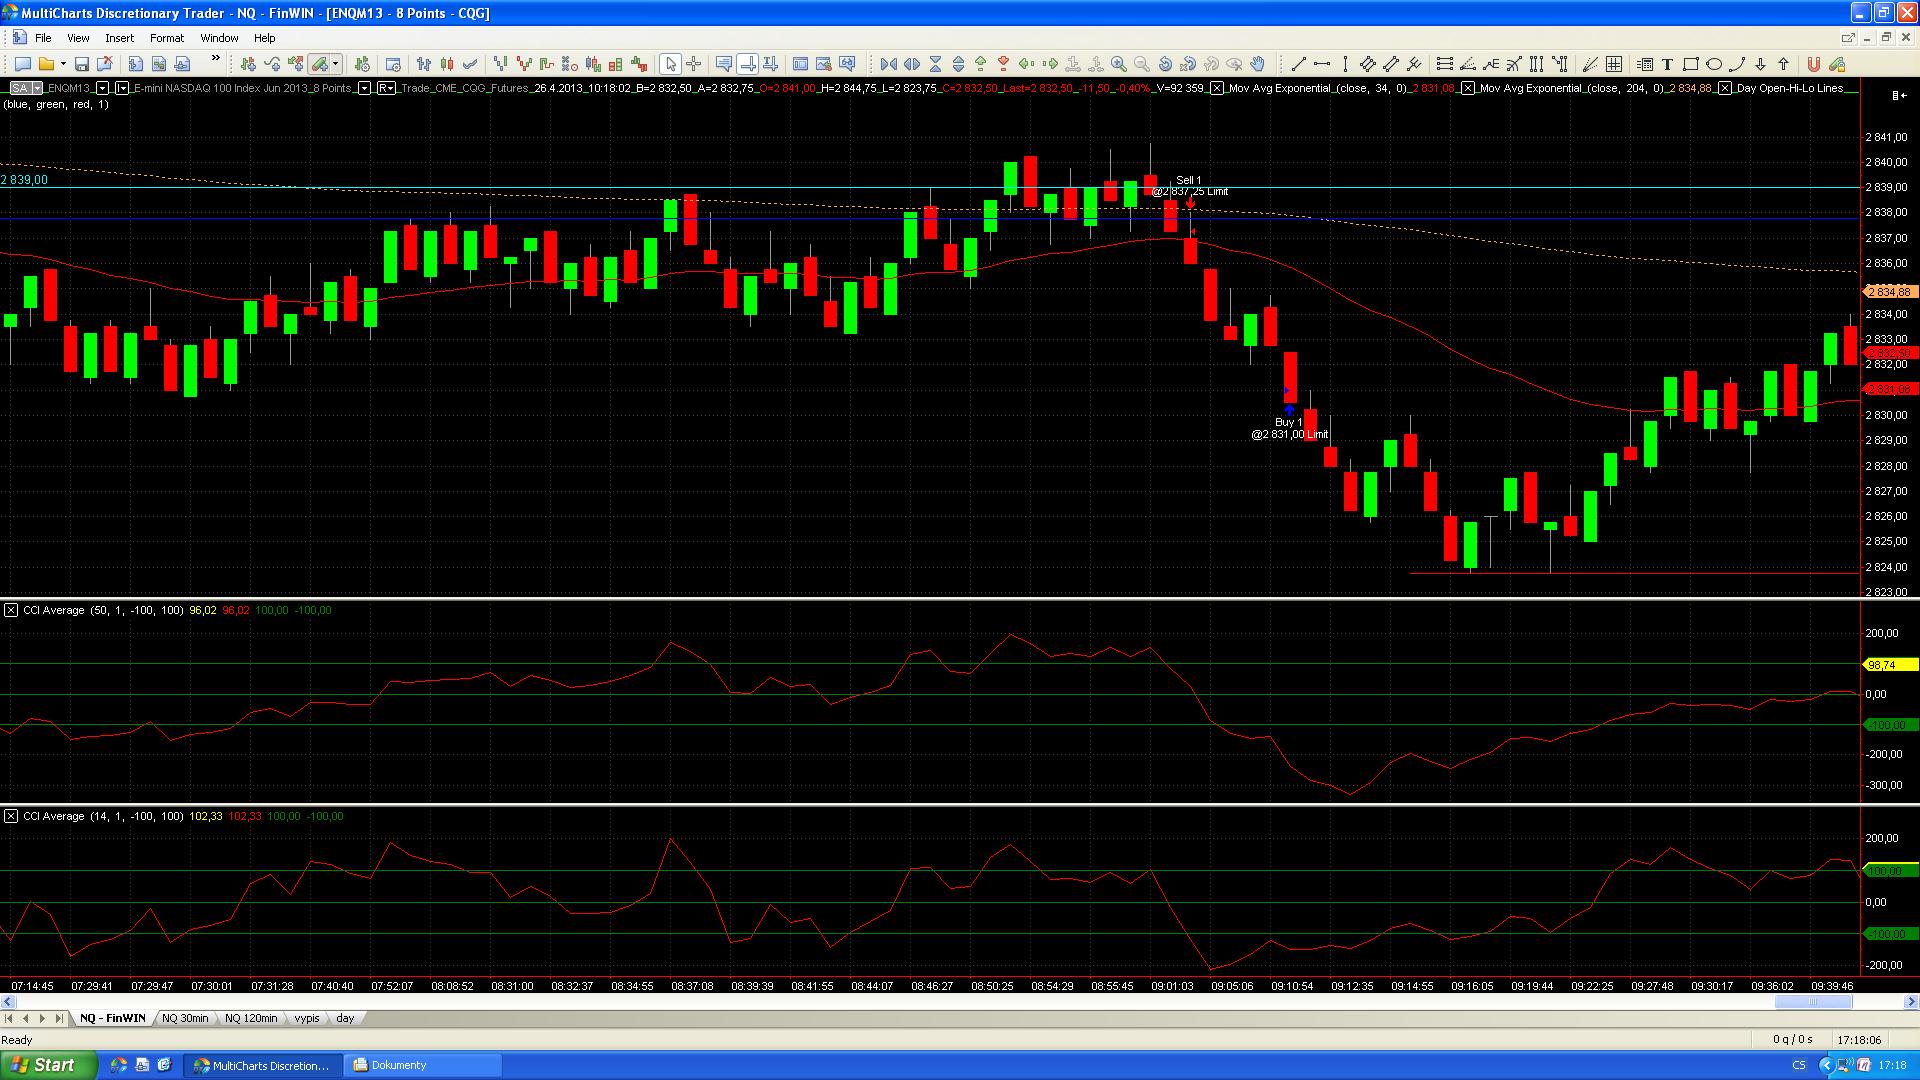Select the Trend Line drawing tool

pos(1298,64)
